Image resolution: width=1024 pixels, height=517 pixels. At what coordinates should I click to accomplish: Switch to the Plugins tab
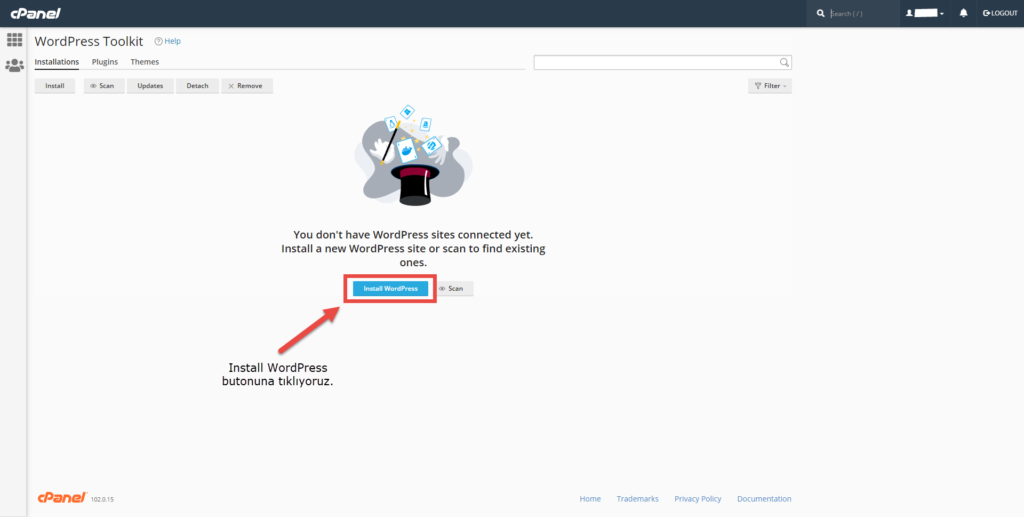[x=105, y=62]
